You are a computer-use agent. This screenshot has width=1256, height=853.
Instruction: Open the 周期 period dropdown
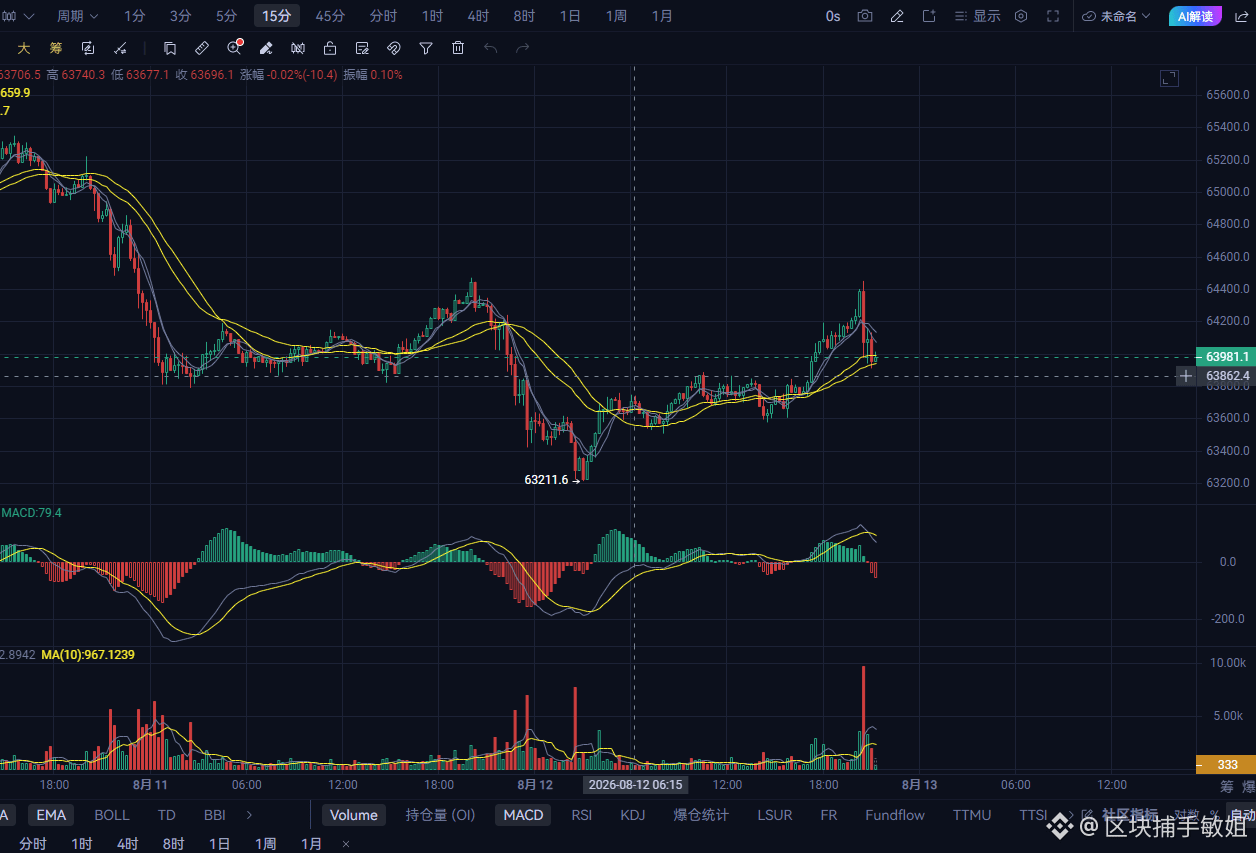coord(77,16)
